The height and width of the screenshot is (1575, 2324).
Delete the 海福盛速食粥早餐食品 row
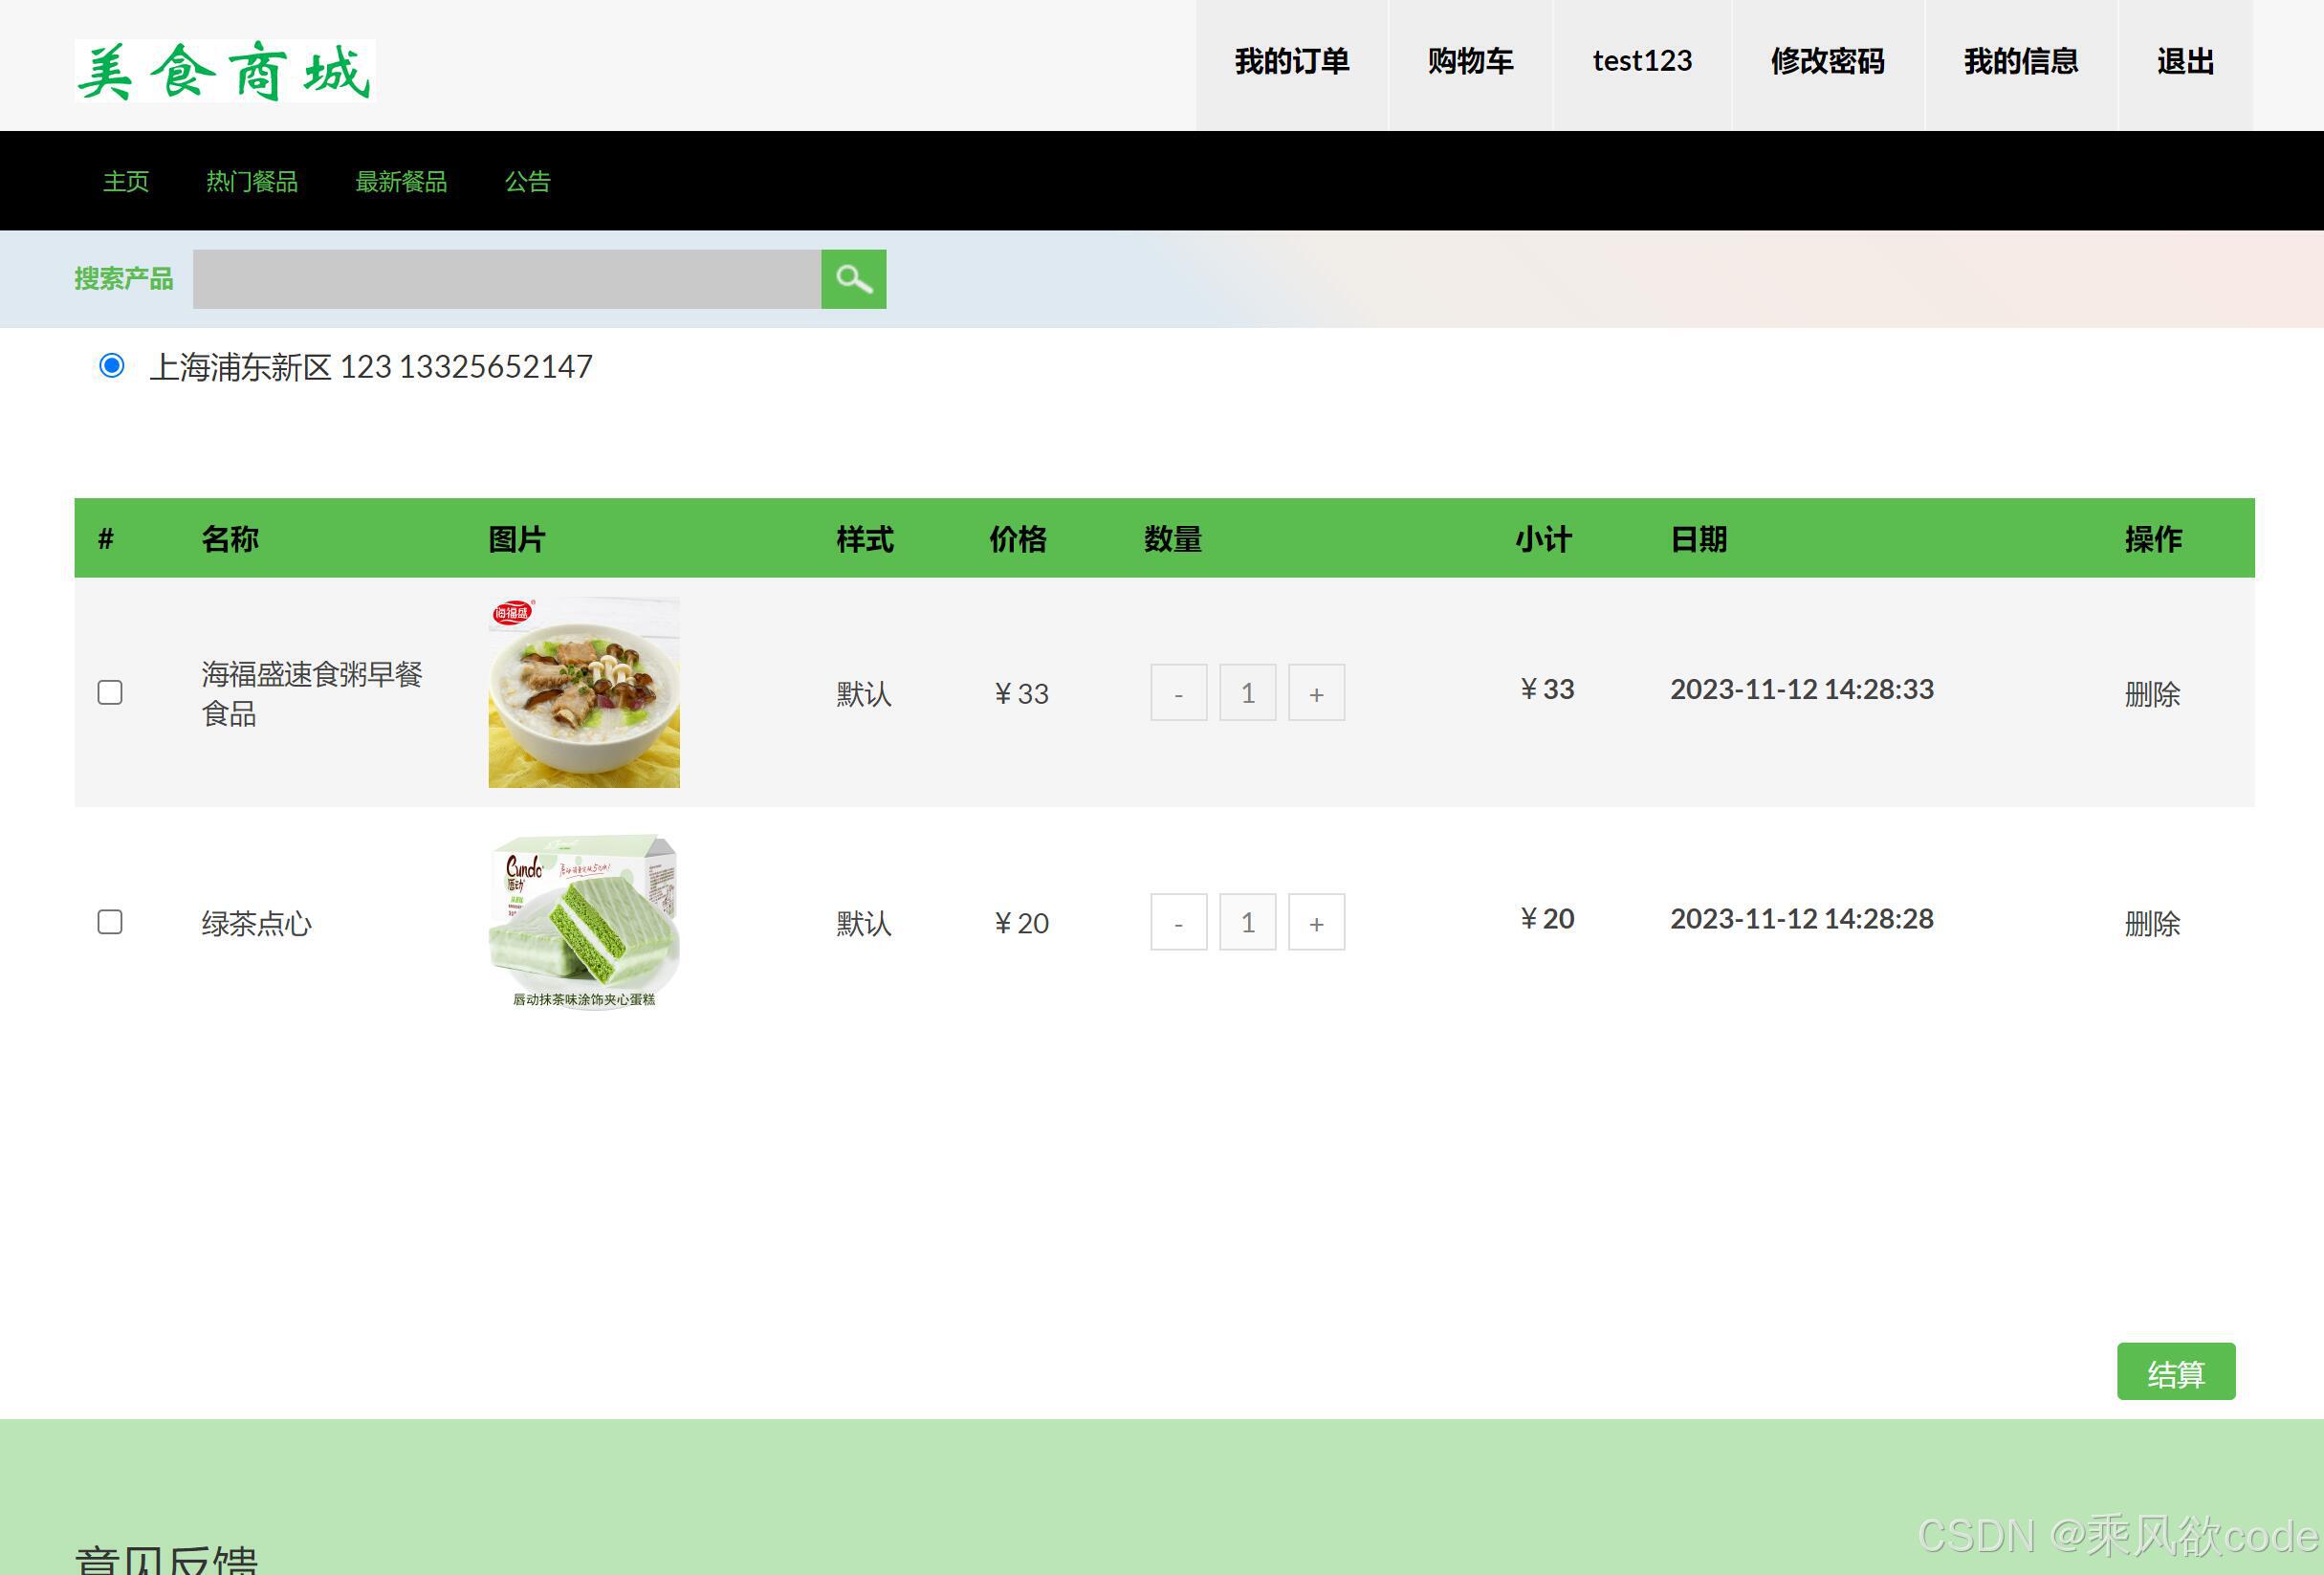[x=2152, y=694]
